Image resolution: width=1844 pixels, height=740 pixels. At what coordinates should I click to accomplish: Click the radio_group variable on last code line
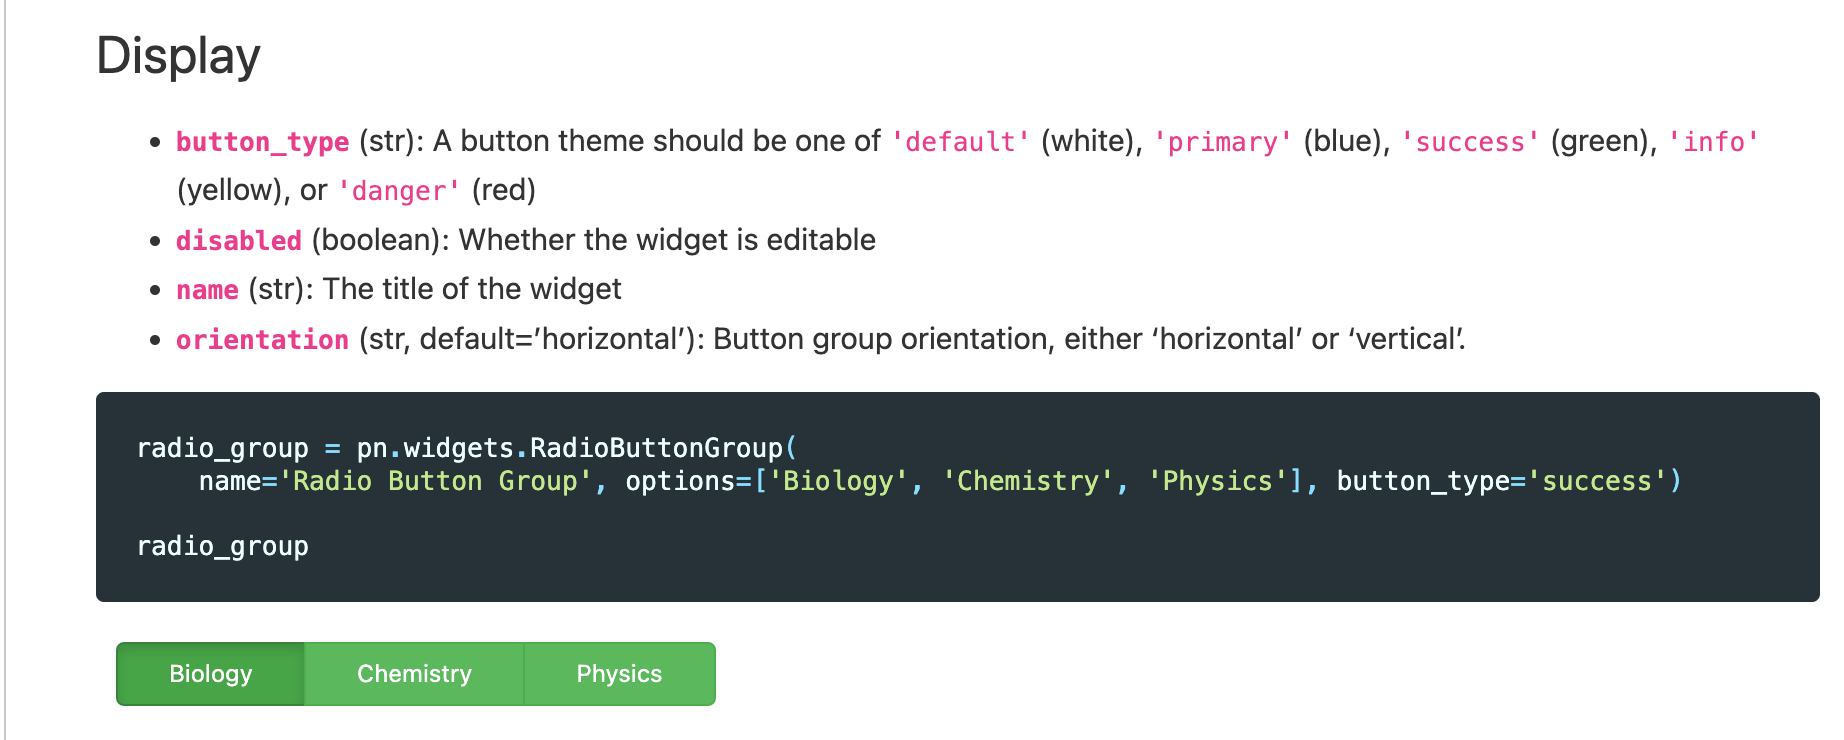click(222, 546)
